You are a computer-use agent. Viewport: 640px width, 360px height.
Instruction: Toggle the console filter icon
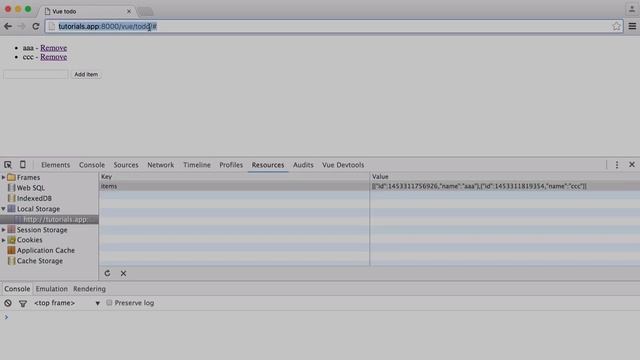coord(23,303)
